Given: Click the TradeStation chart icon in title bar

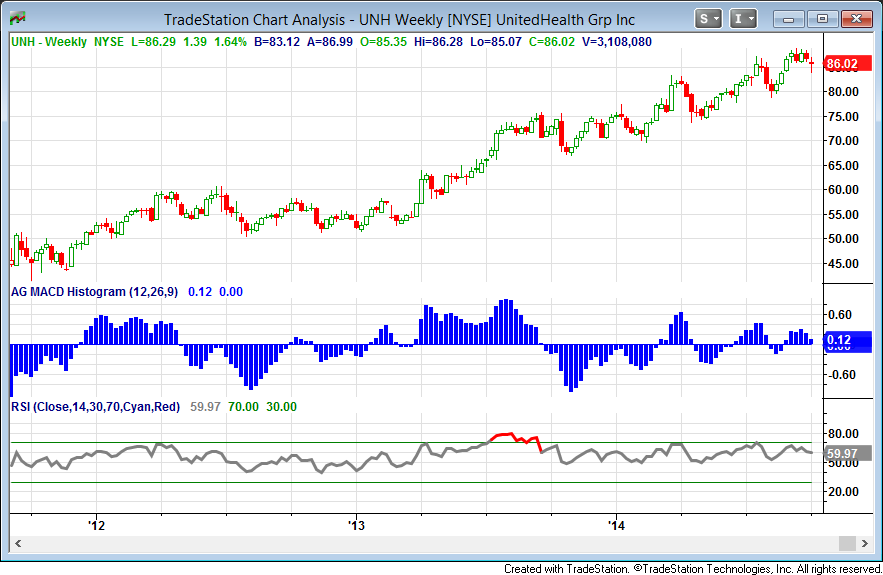Looking at the screenshot, I should pyautogui.click(x=17, y=18).
